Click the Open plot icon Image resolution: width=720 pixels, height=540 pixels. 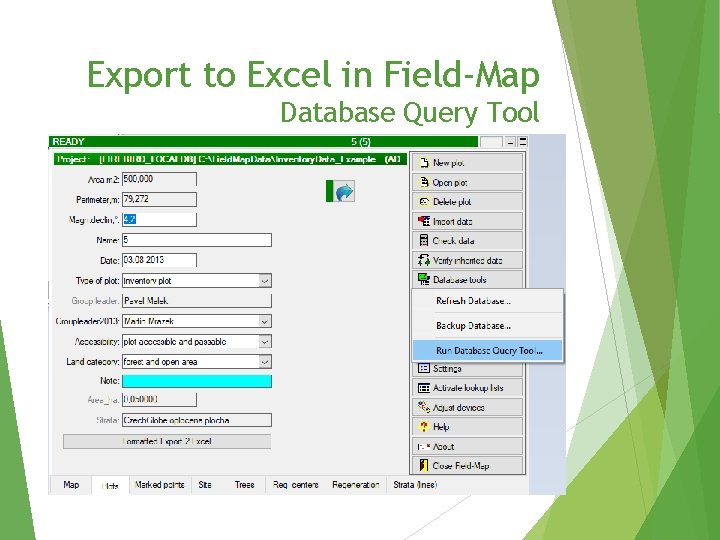(424, 182)
